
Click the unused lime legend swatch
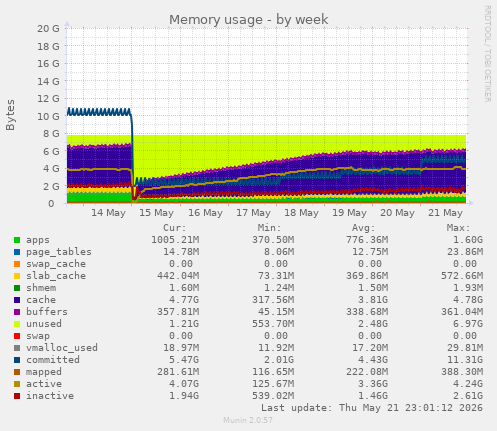point(17,324)
